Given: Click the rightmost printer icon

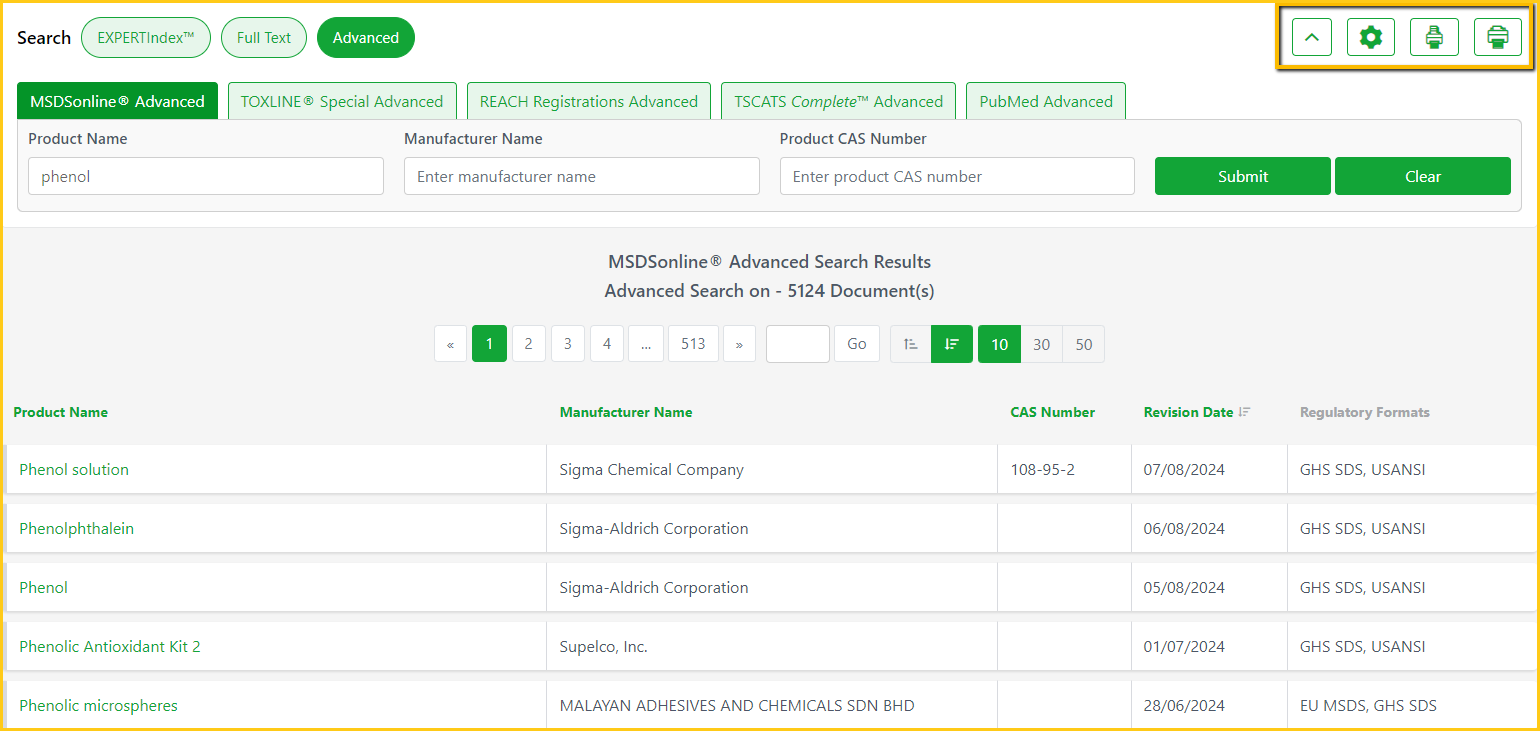Looking at the screenshot, I should coord(1497,38).
